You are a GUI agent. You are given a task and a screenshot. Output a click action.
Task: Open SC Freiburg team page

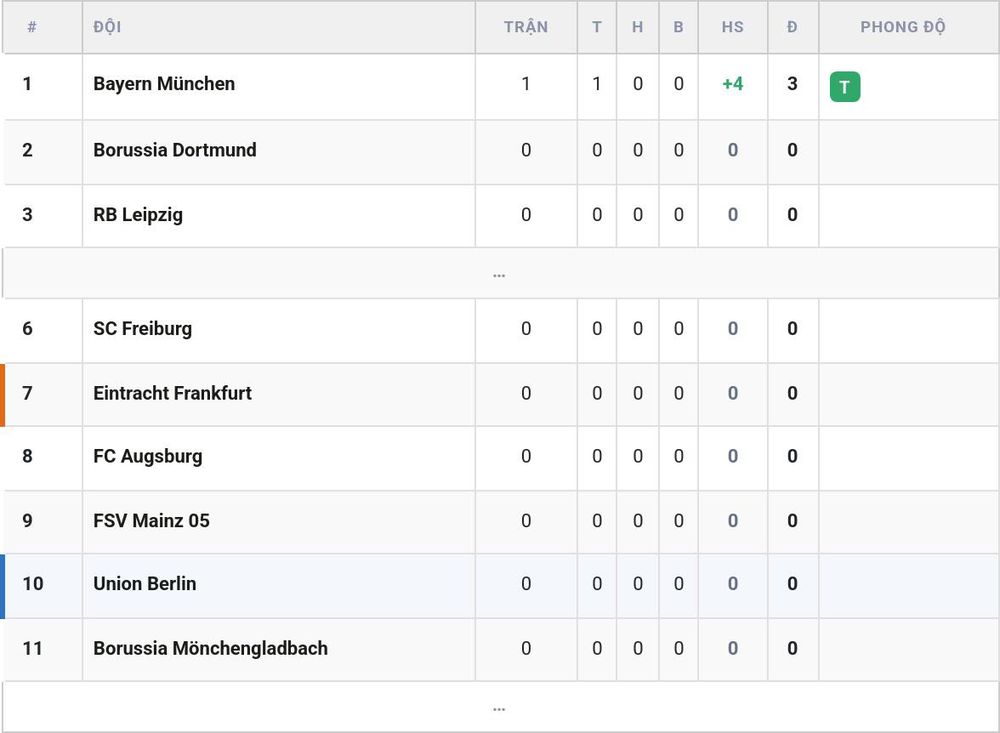pos(142,329)
